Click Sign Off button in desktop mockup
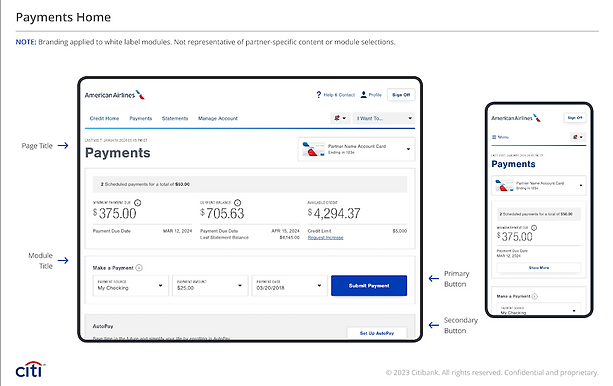The image size is (613, 386). [401, 95]
